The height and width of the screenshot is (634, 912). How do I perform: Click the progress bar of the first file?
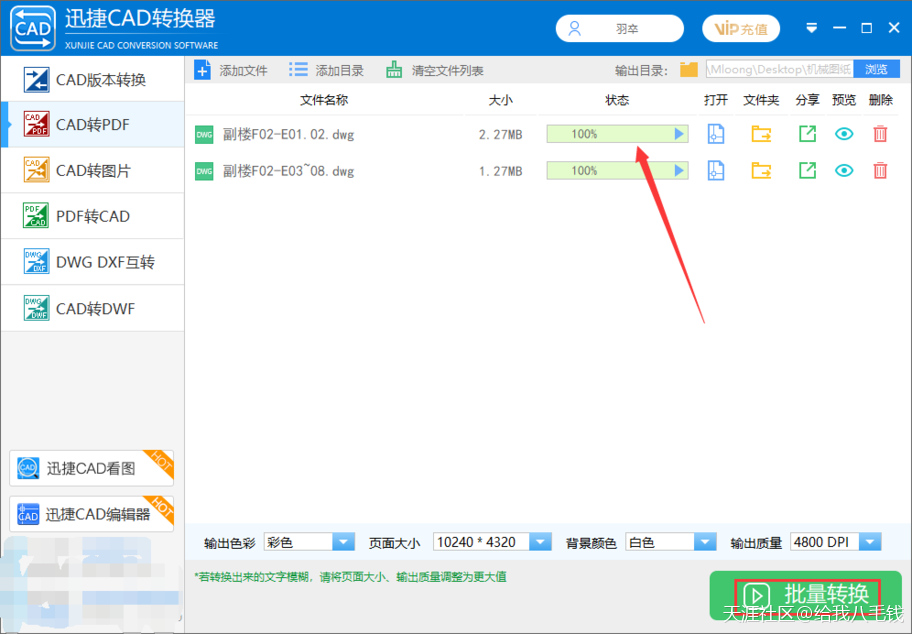pyautogui.click(x=617, y=133)
